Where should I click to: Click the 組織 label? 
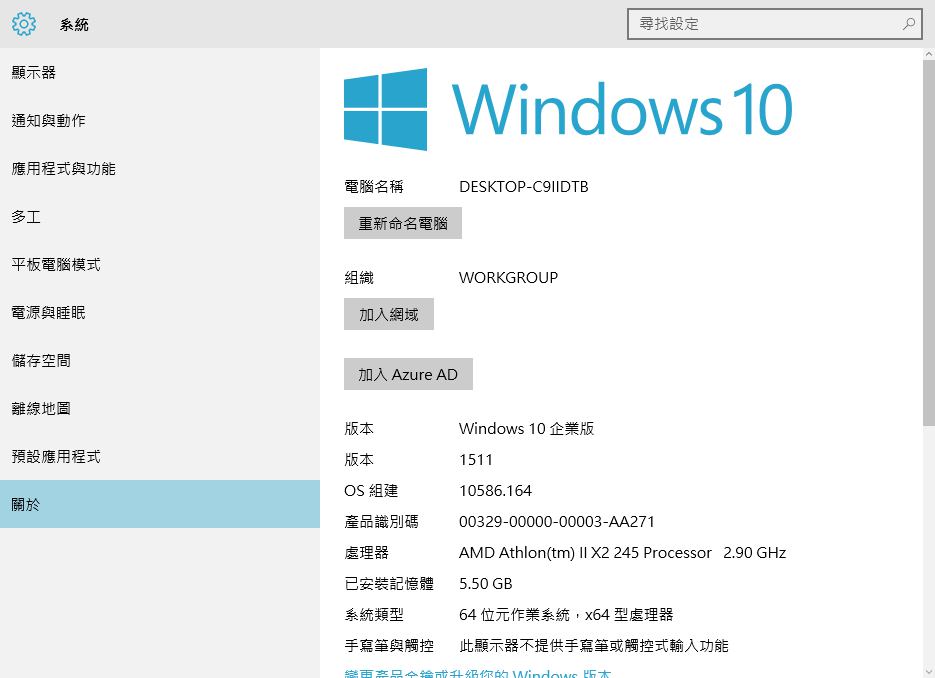[x=359, y=277]
